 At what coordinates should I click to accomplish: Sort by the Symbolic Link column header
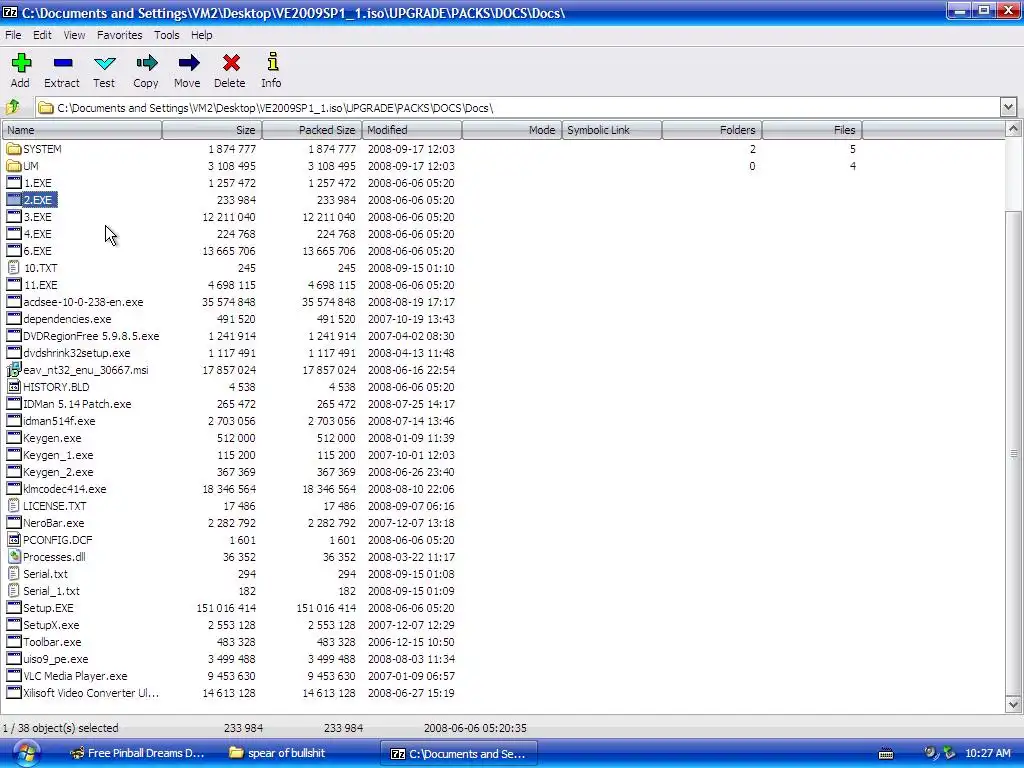pos(612,130)
